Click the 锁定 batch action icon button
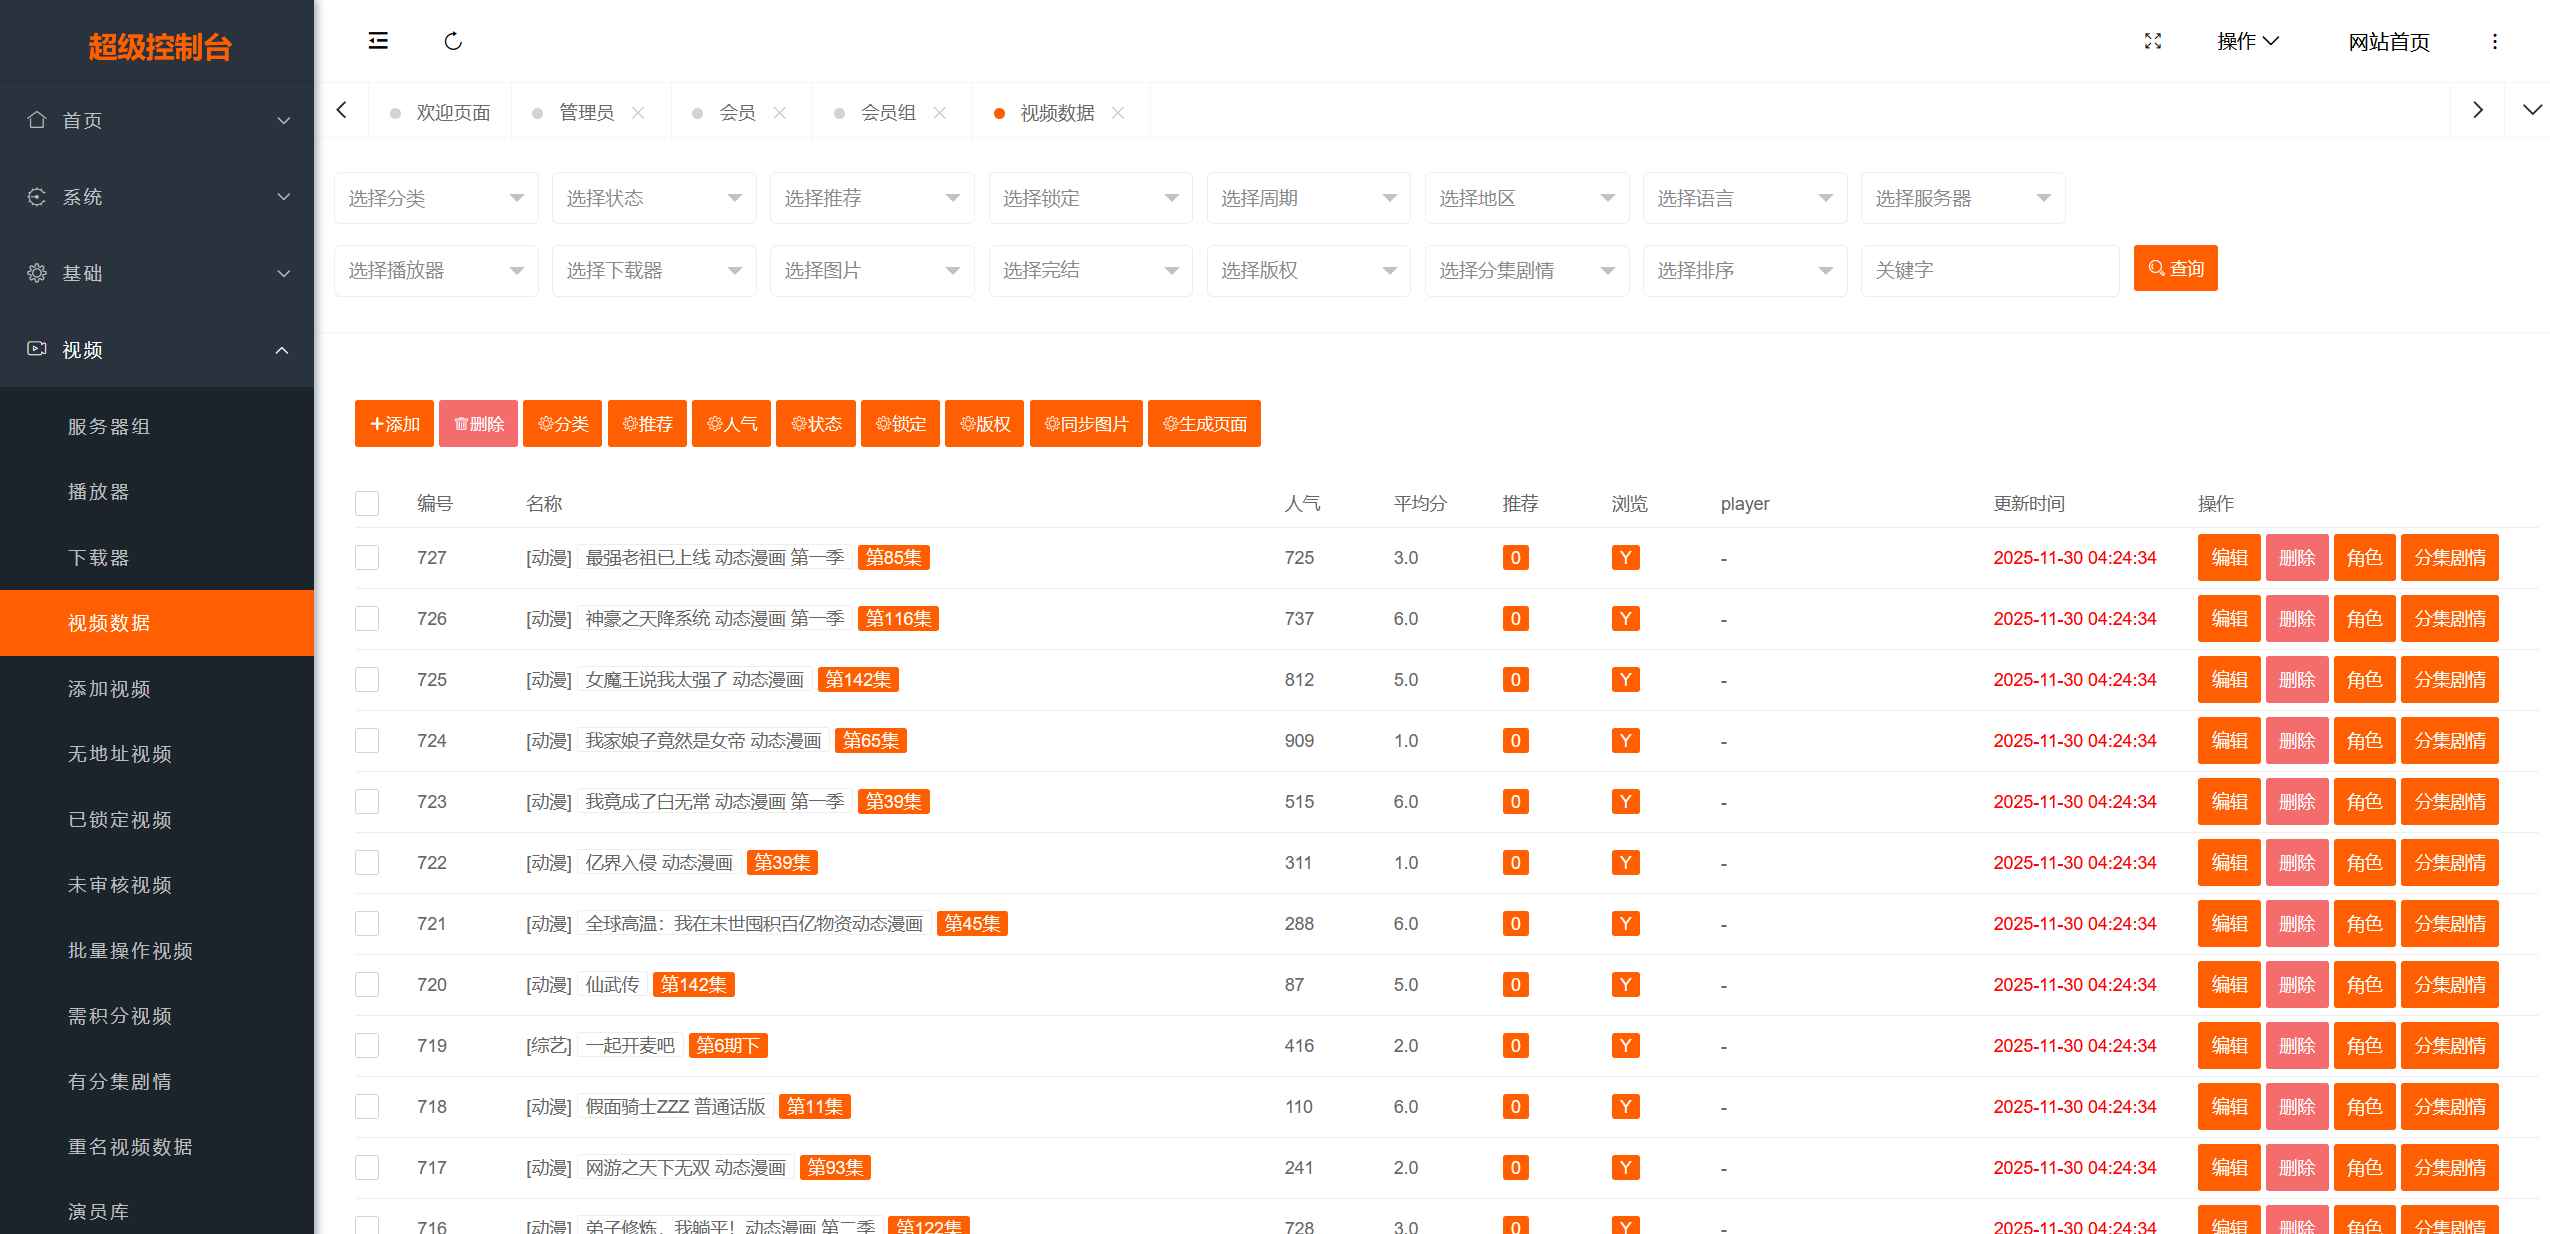 [x=899, y=424]
